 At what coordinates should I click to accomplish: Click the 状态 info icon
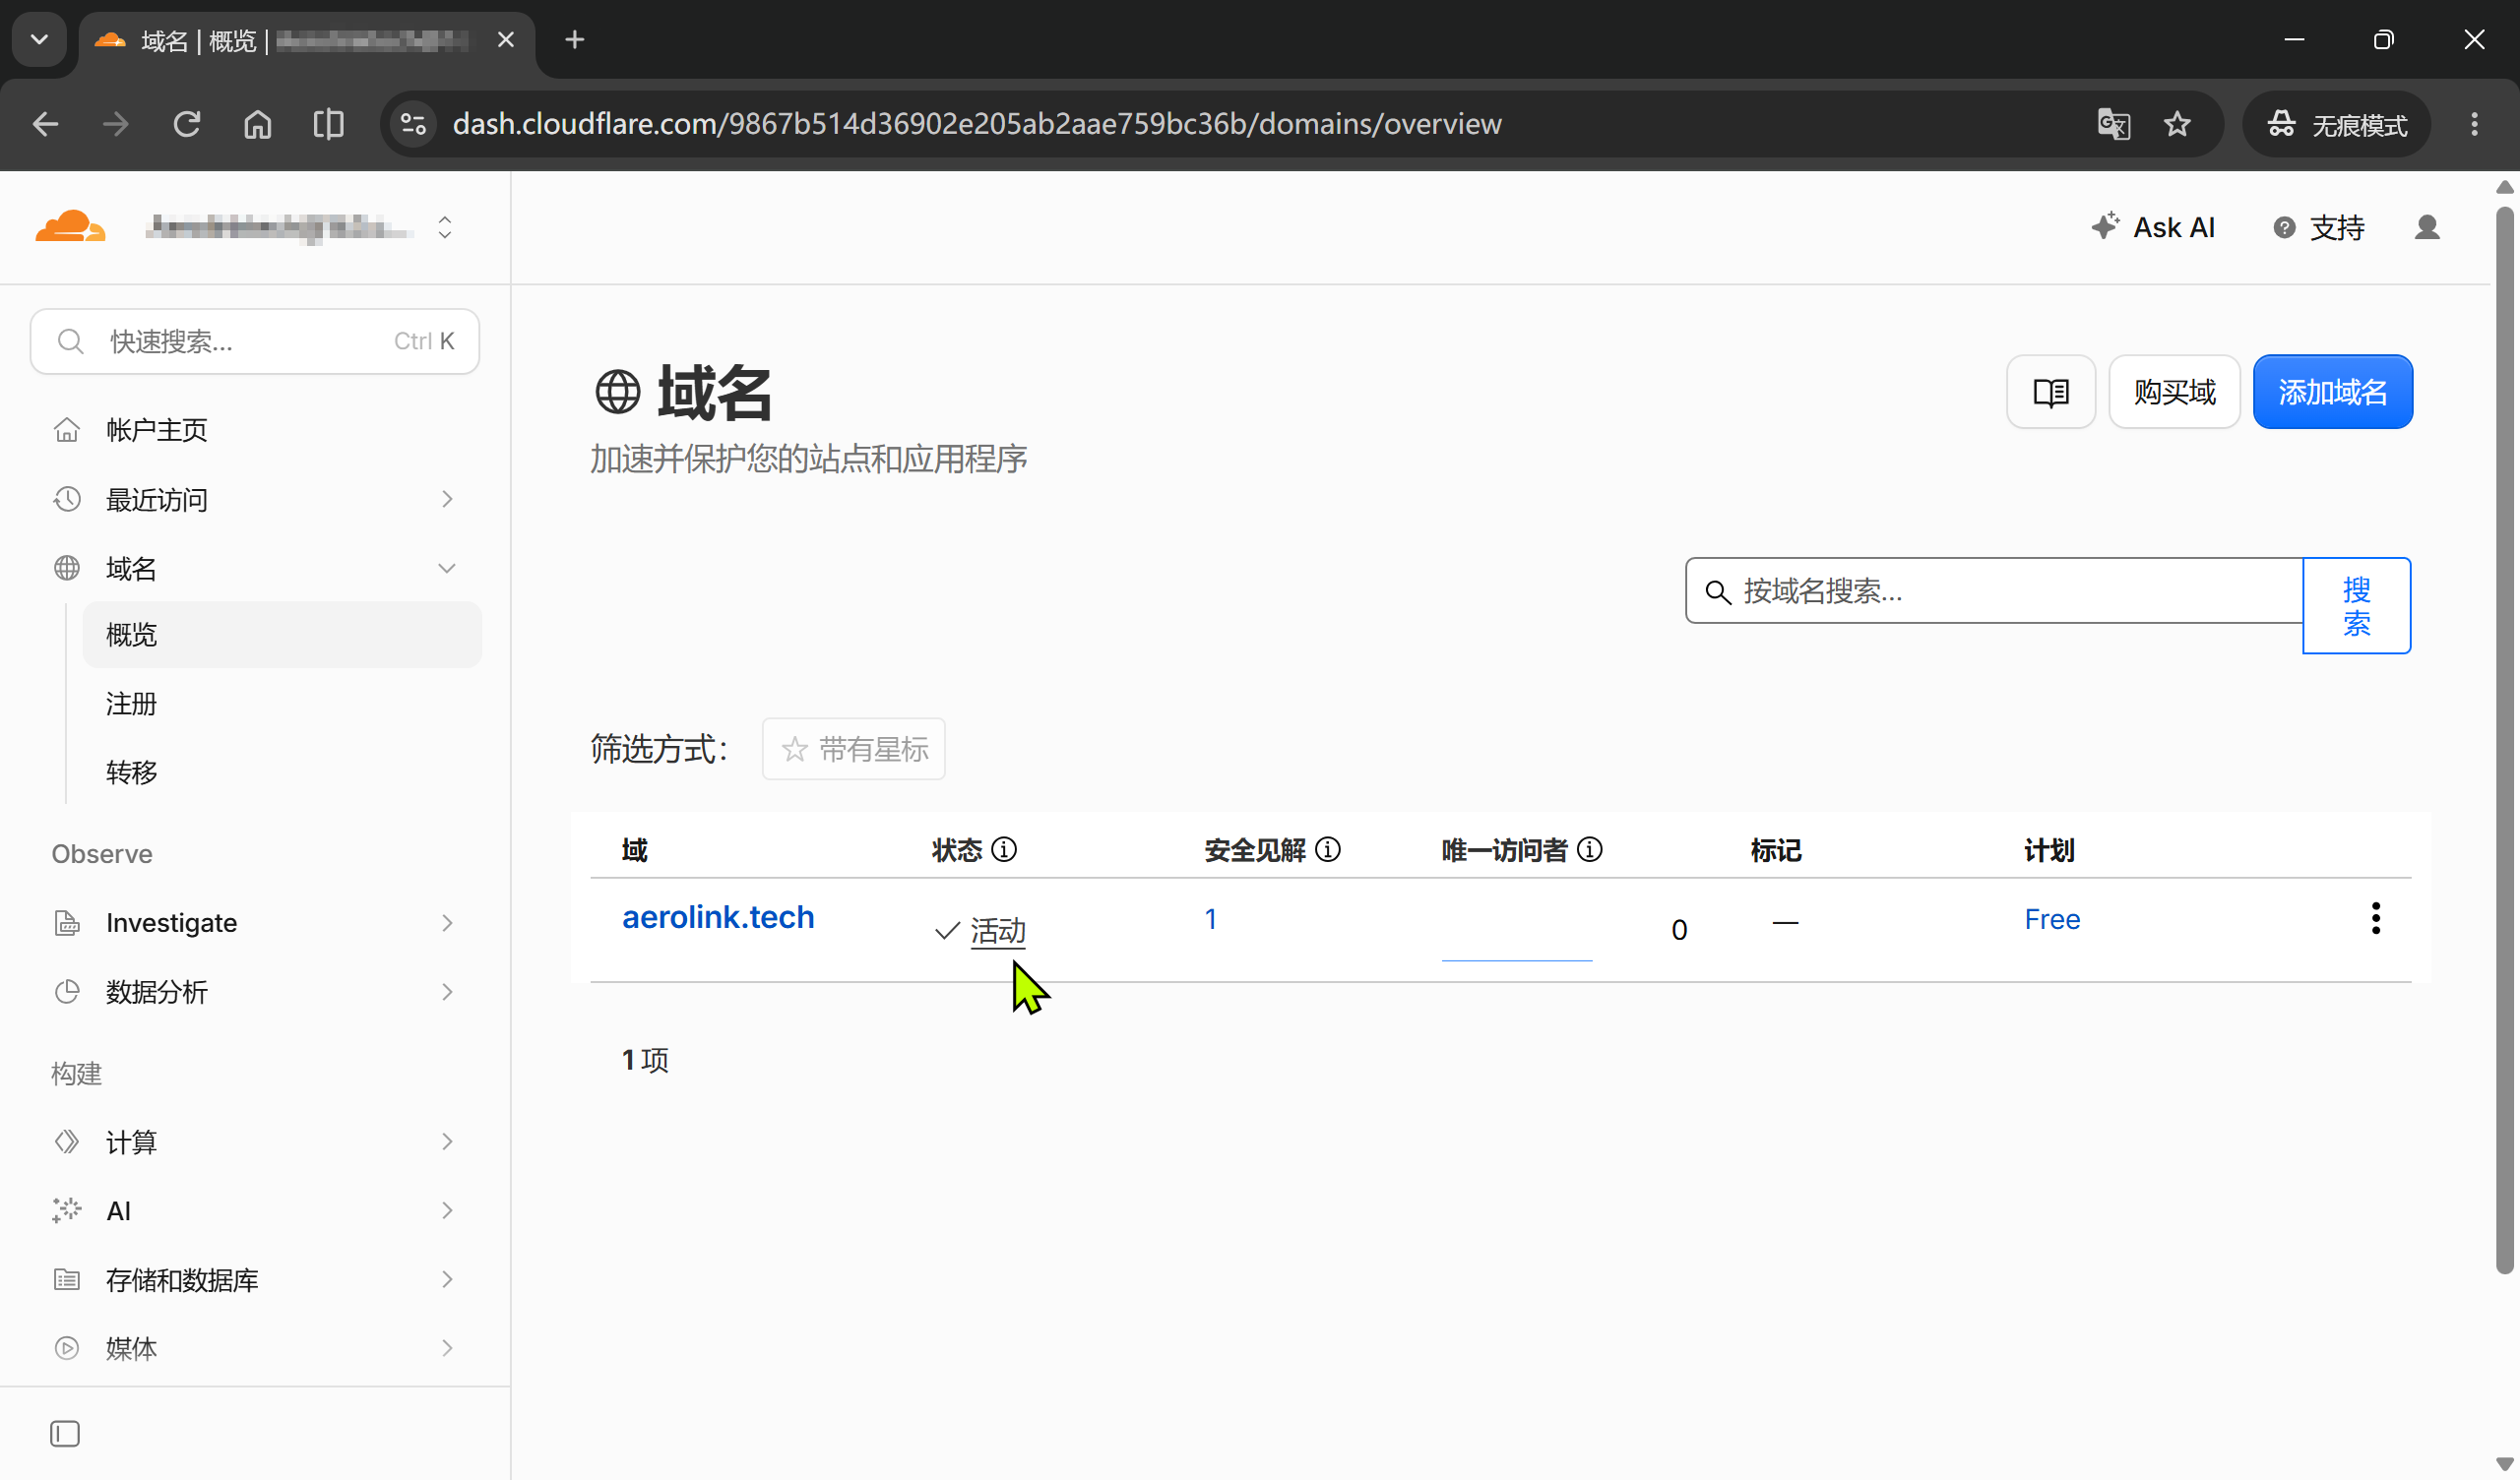click(x=1004, y=850)
